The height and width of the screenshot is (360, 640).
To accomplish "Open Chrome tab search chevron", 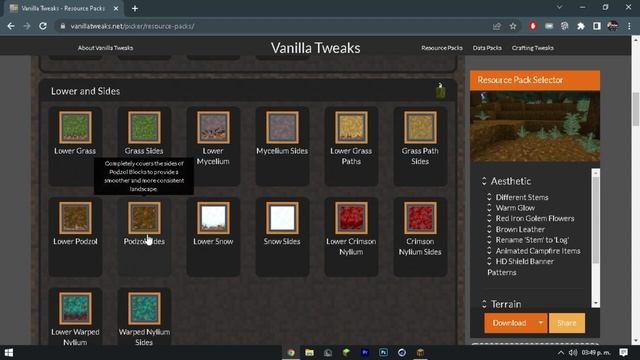I will pyautogui.click(x=560, y=7).
